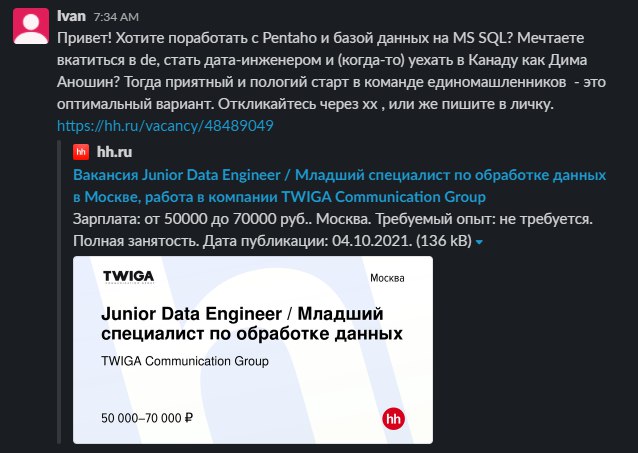This screenshot has width=638, height=453.
Task: Click the red hh logo in preview image
Action: tap(394, 421)
